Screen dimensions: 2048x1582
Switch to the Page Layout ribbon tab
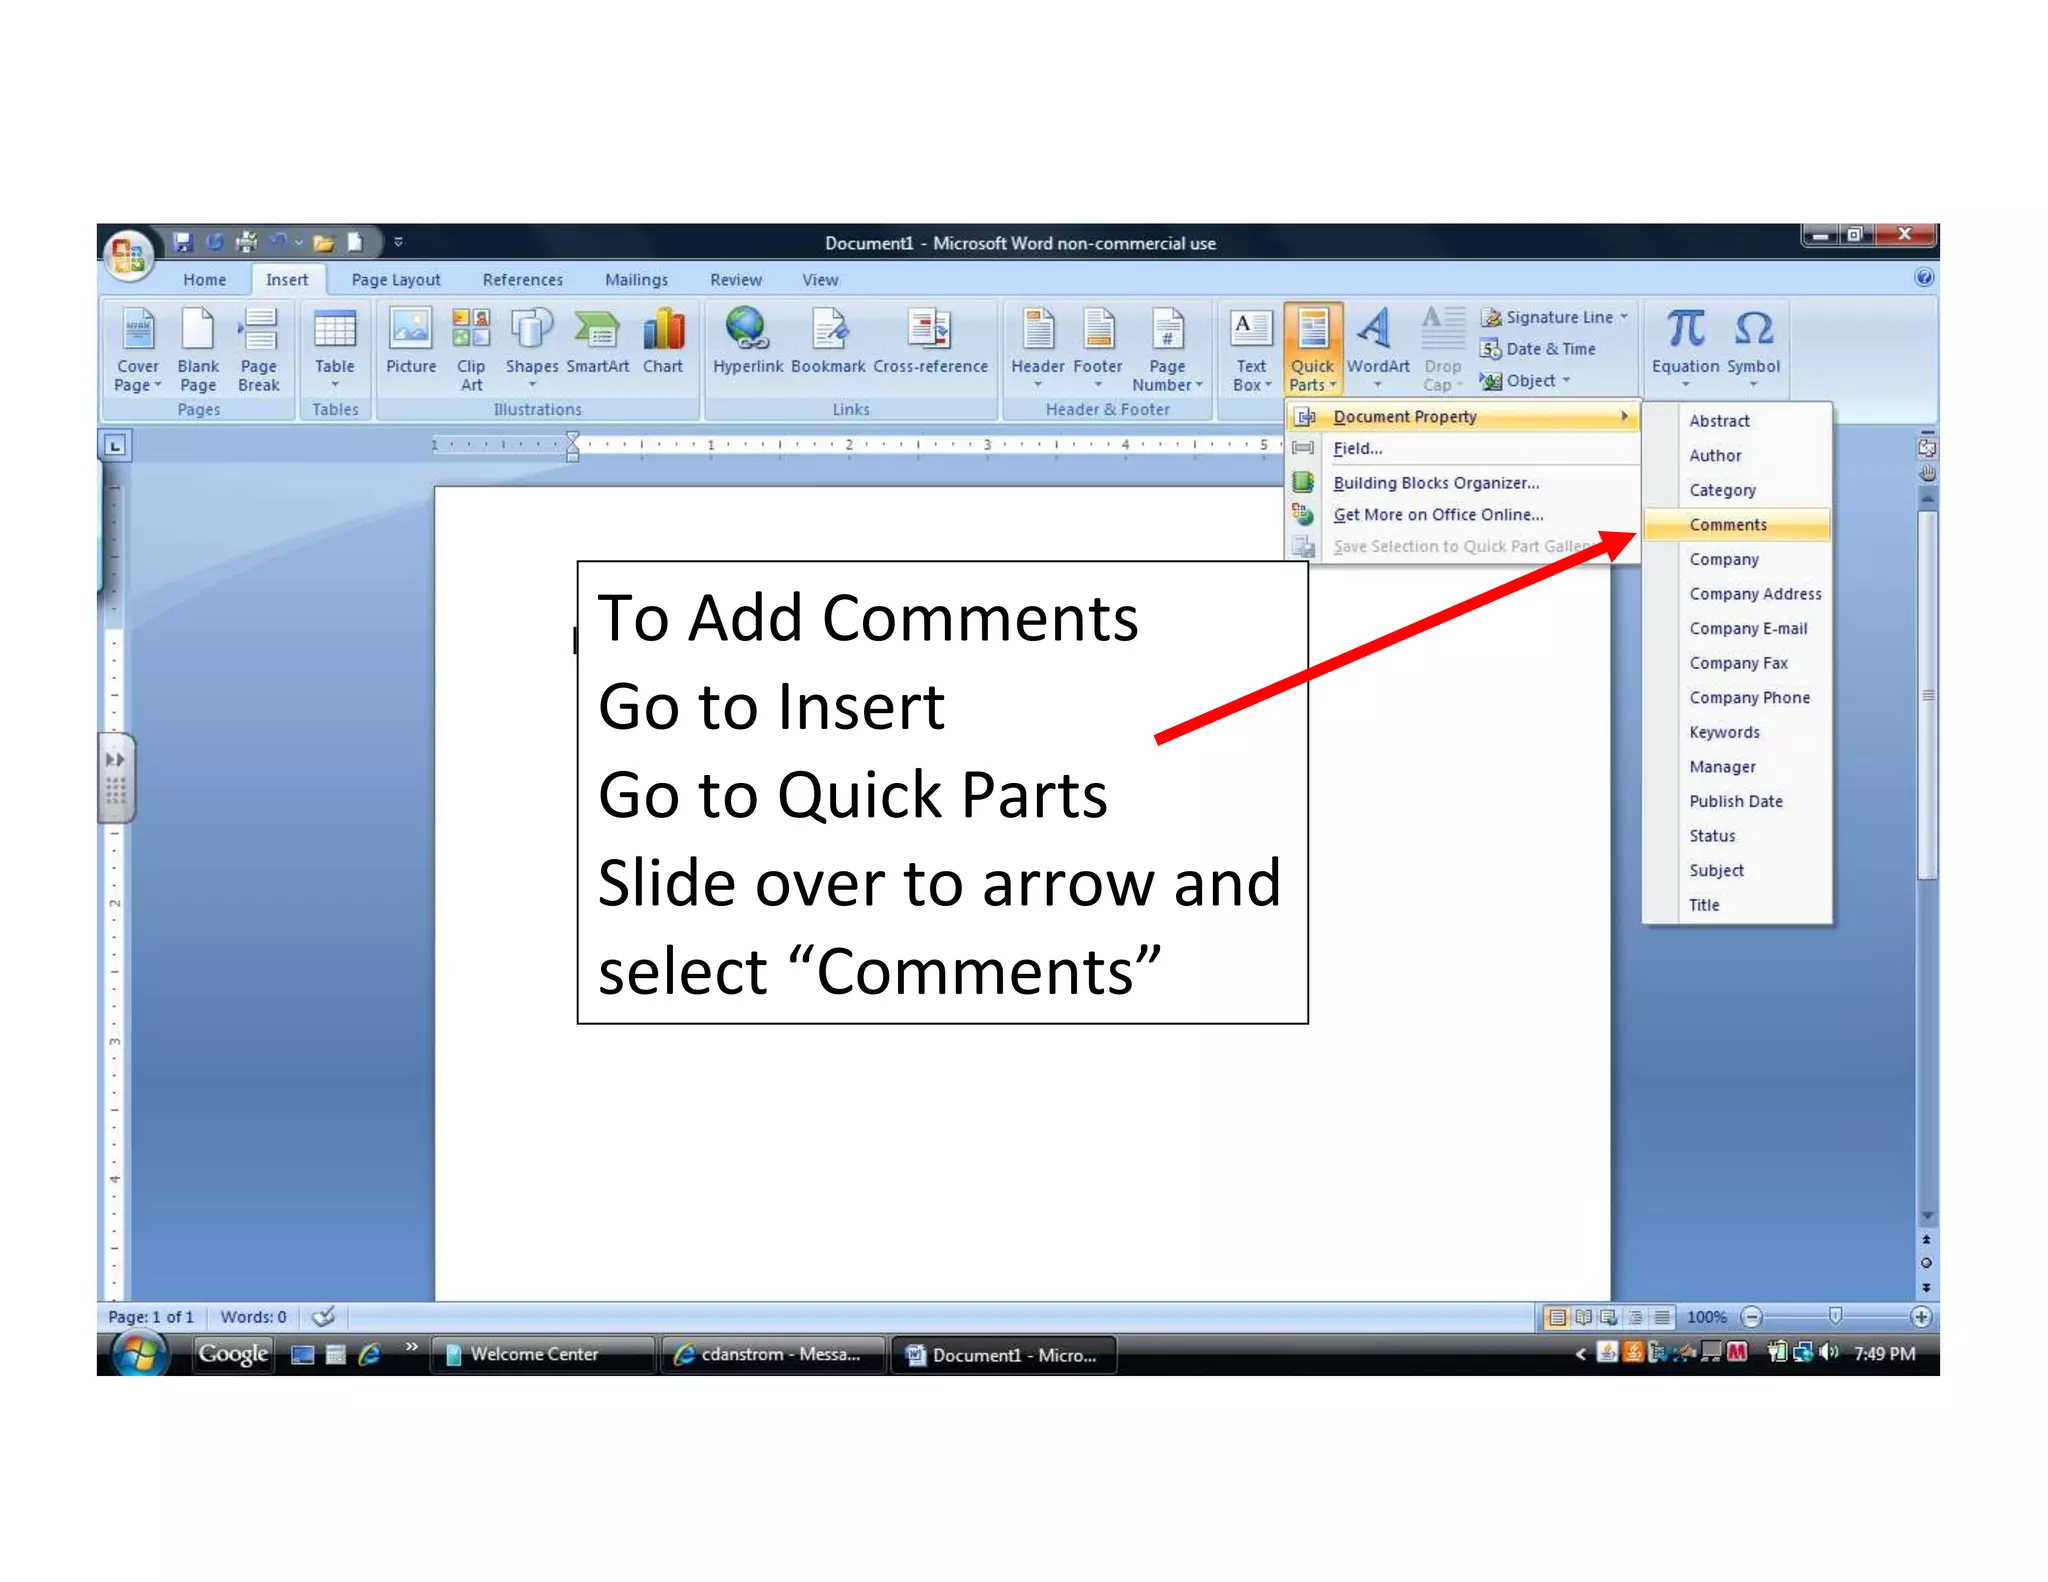coord(395,280)
